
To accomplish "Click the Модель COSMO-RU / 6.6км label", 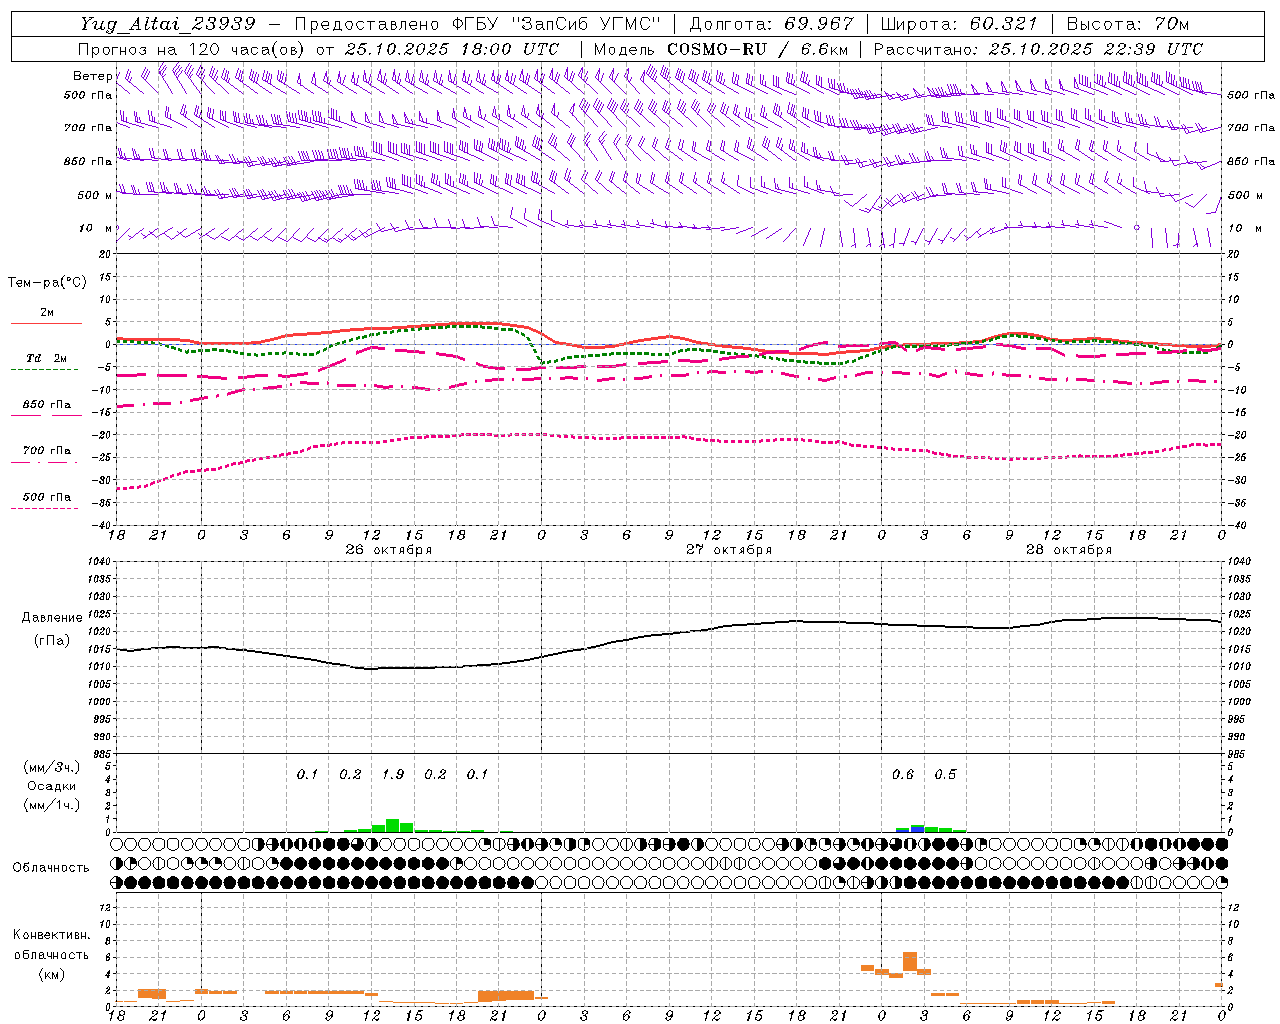I will click(721, 49).
